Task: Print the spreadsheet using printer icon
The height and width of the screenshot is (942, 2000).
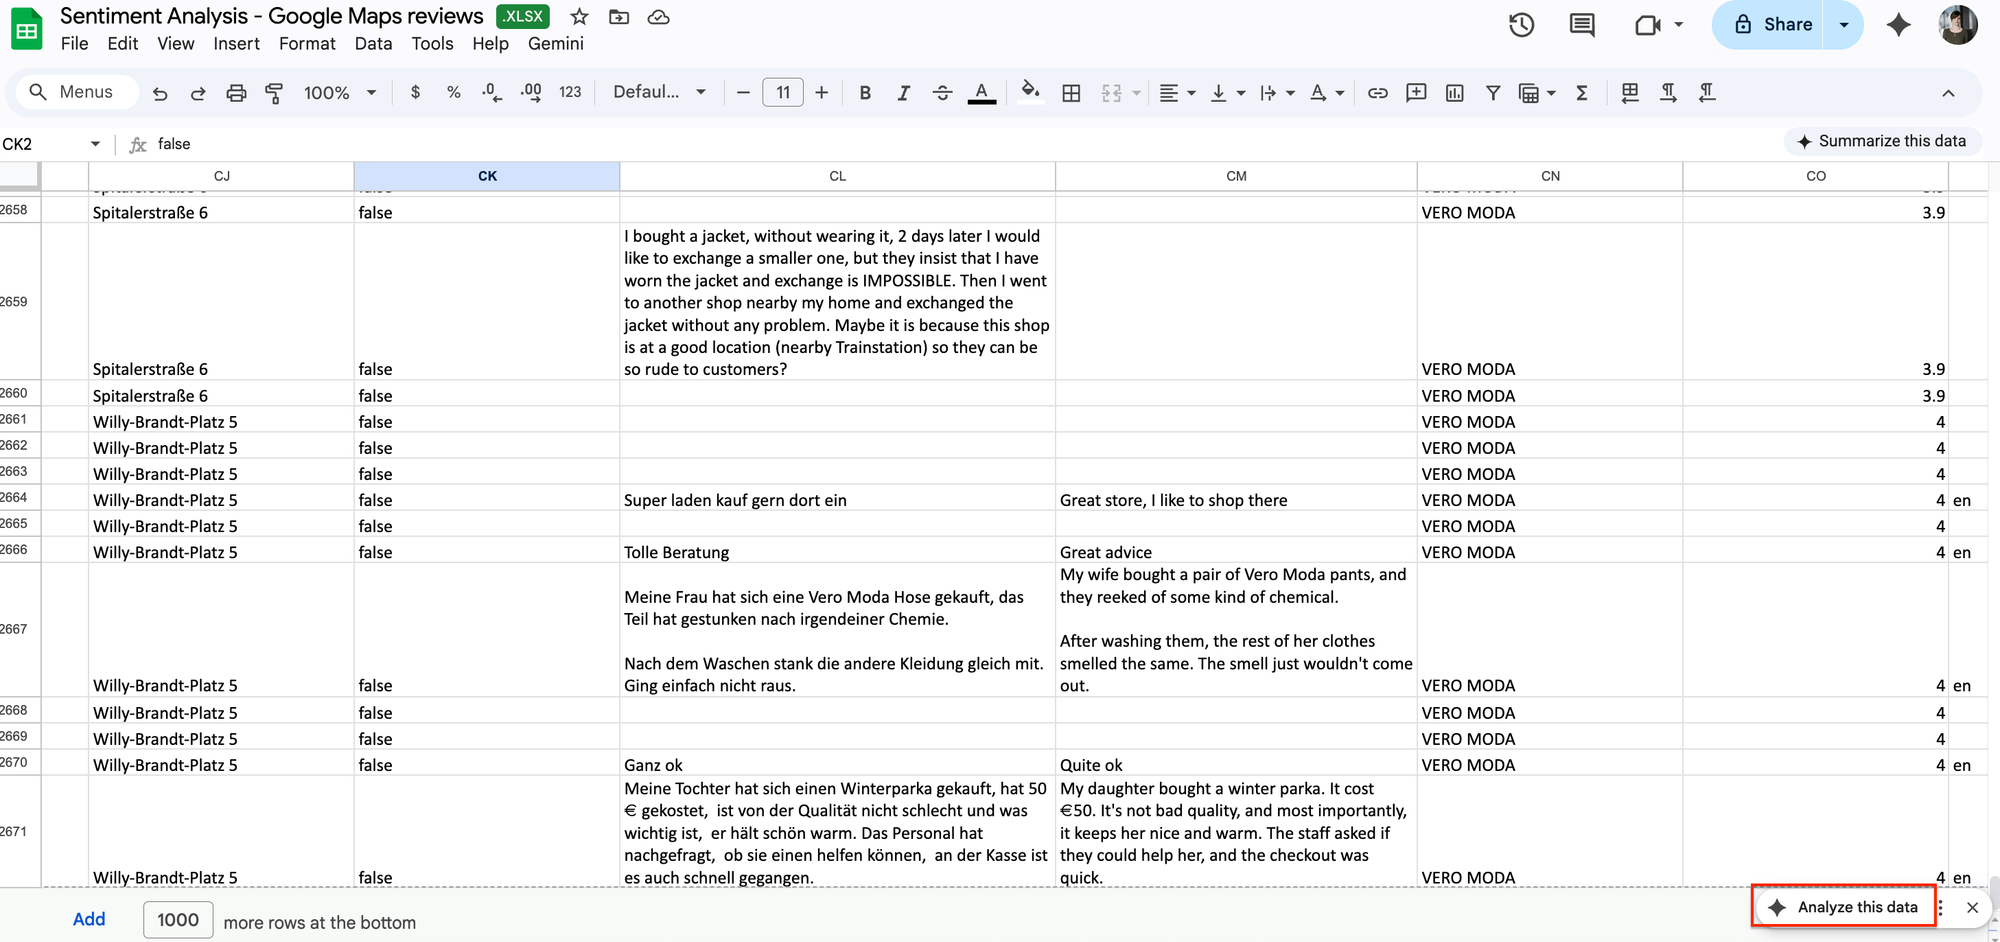Action: [236, 93]
